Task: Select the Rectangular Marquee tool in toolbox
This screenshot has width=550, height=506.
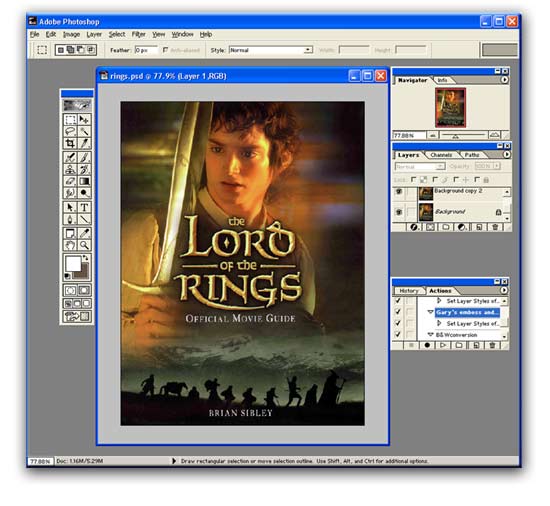Action: tap(70, 120)
